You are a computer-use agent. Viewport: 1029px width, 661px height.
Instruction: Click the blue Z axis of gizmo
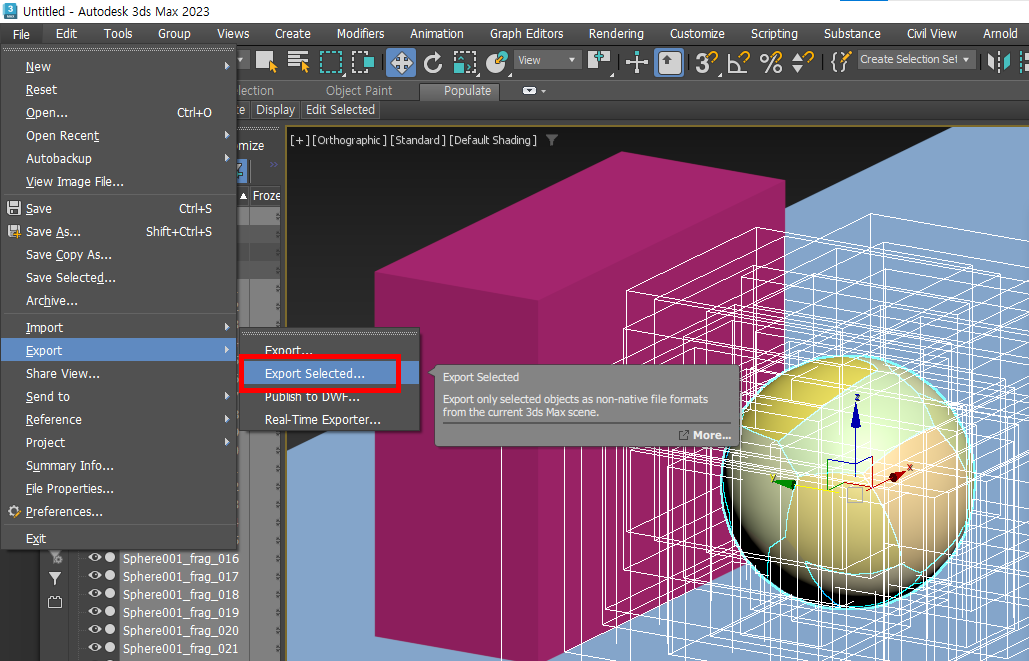[x=856, y=420]
